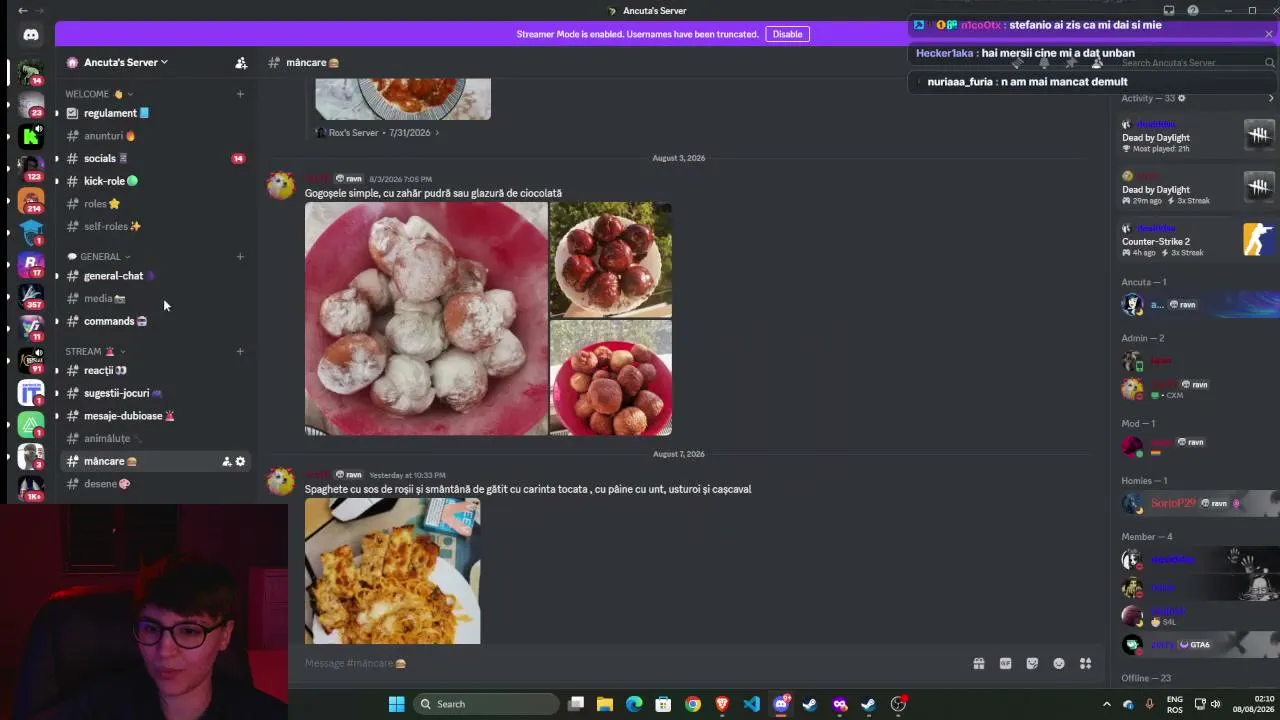The image size is (1280, 720).
Task: Open Task View from taskbar
Action: 576,704
